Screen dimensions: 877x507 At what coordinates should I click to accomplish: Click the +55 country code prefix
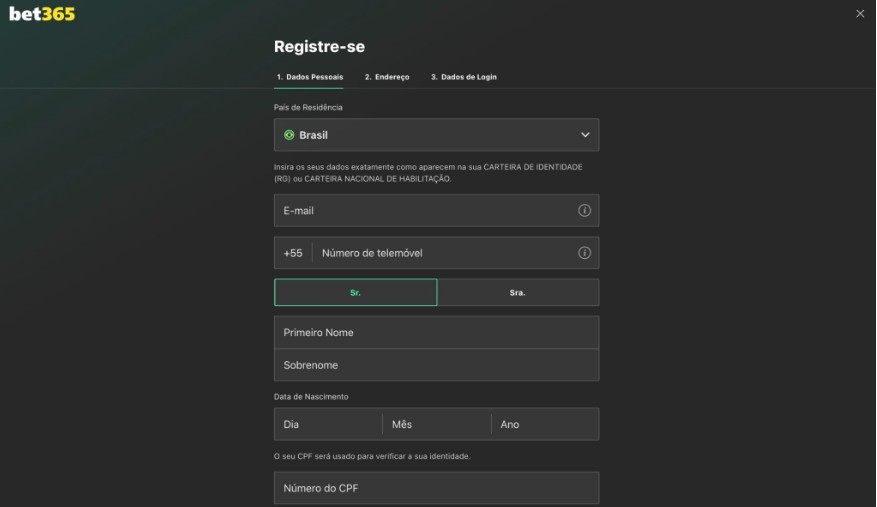[x=293, y=253]
